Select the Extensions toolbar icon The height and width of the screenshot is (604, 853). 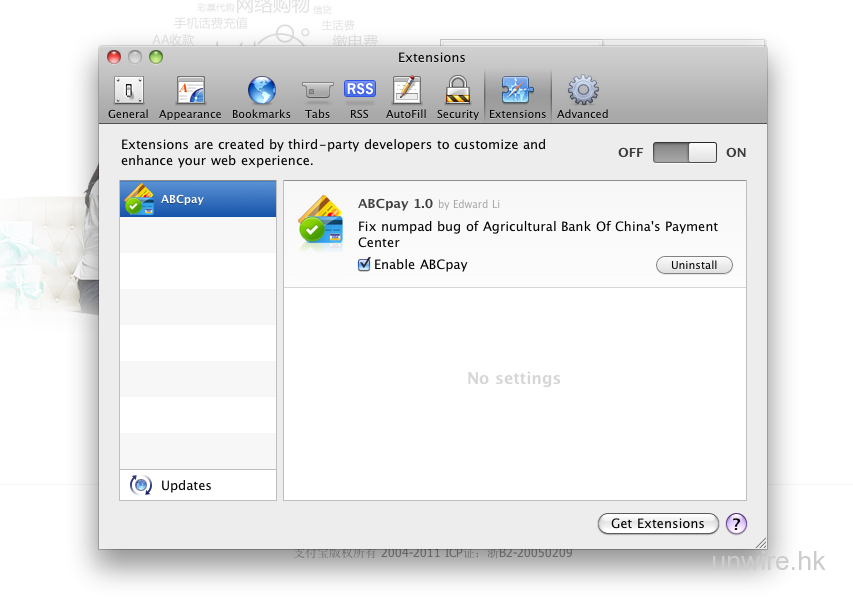[517, 97]
